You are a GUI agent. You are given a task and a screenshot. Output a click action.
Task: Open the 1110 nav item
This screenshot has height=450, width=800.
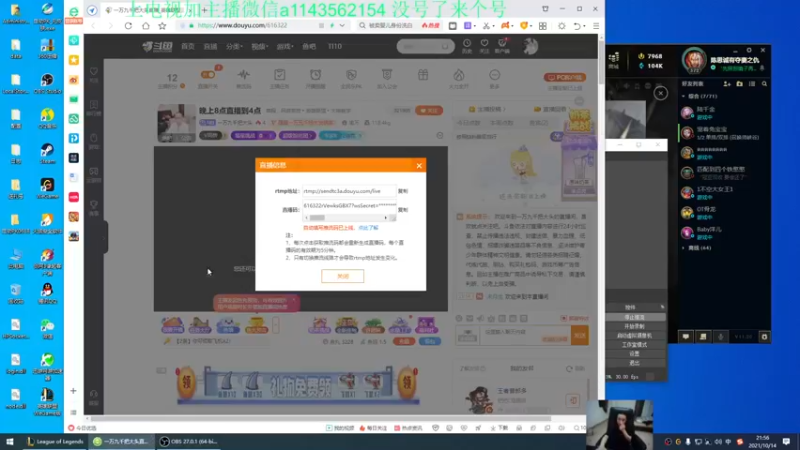[335, 46]
